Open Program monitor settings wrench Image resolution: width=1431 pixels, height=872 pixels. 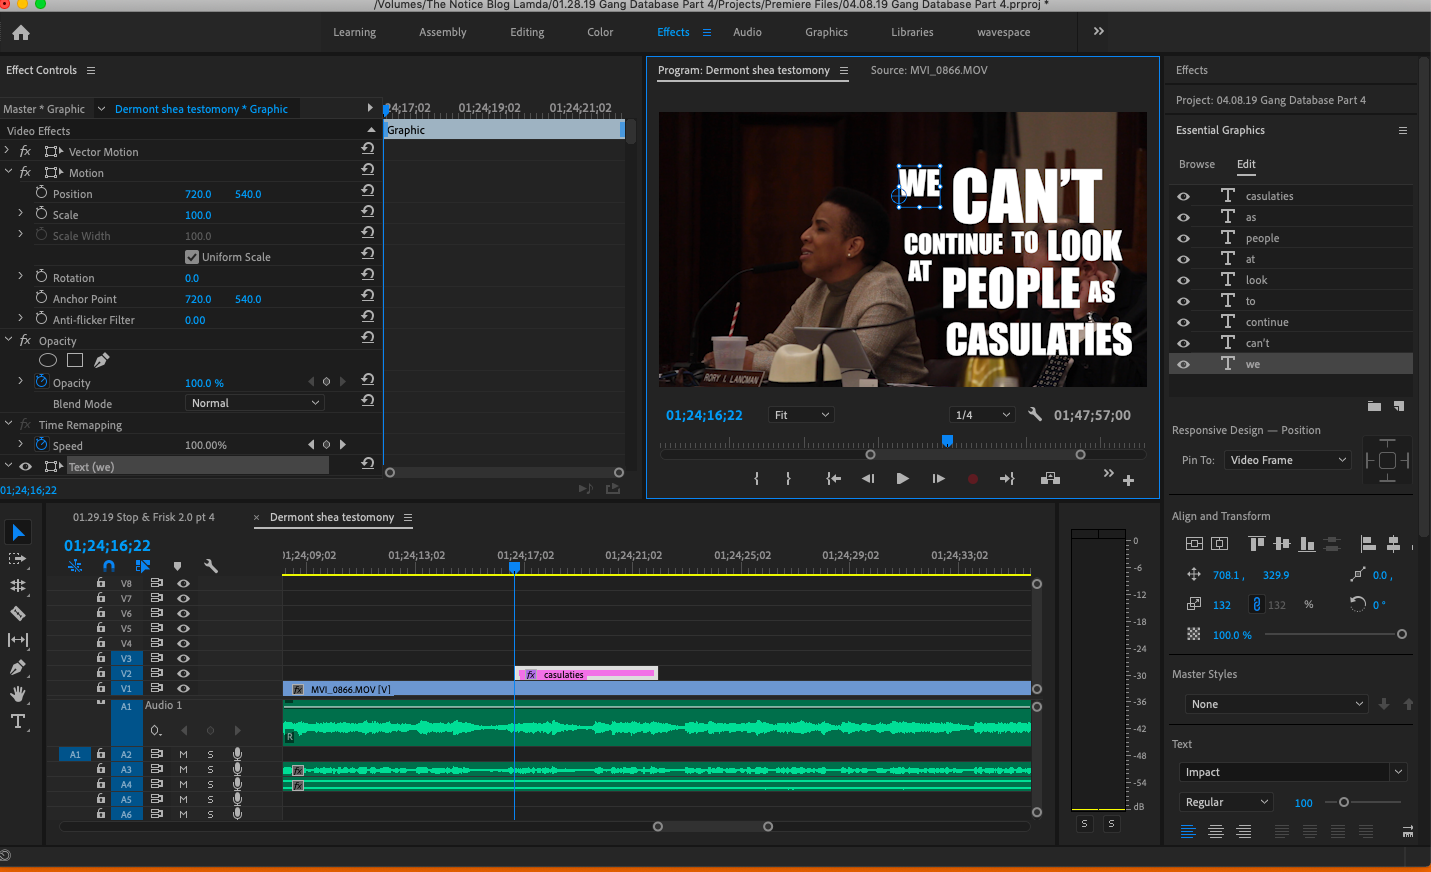[1035, 414]
